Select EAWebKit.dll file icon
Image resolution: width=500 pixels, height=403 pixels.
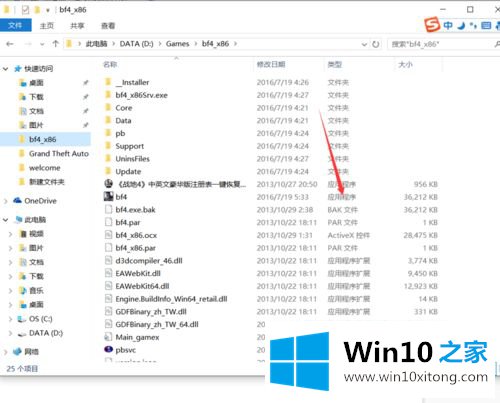tap(108, 273)
